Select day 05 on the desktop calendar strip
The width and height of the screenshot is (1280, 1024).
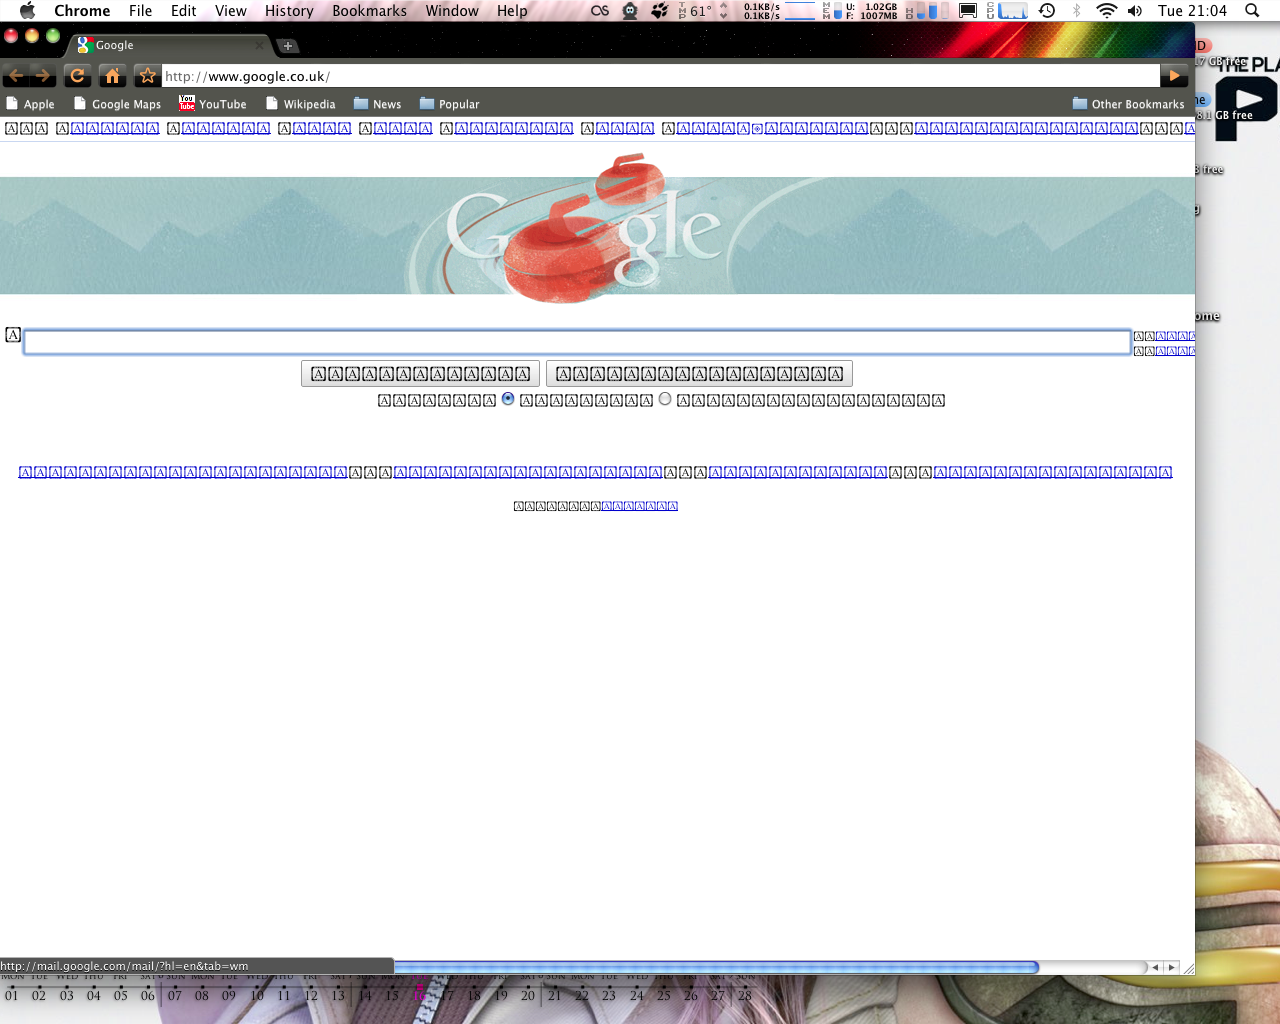click(120, 995)
